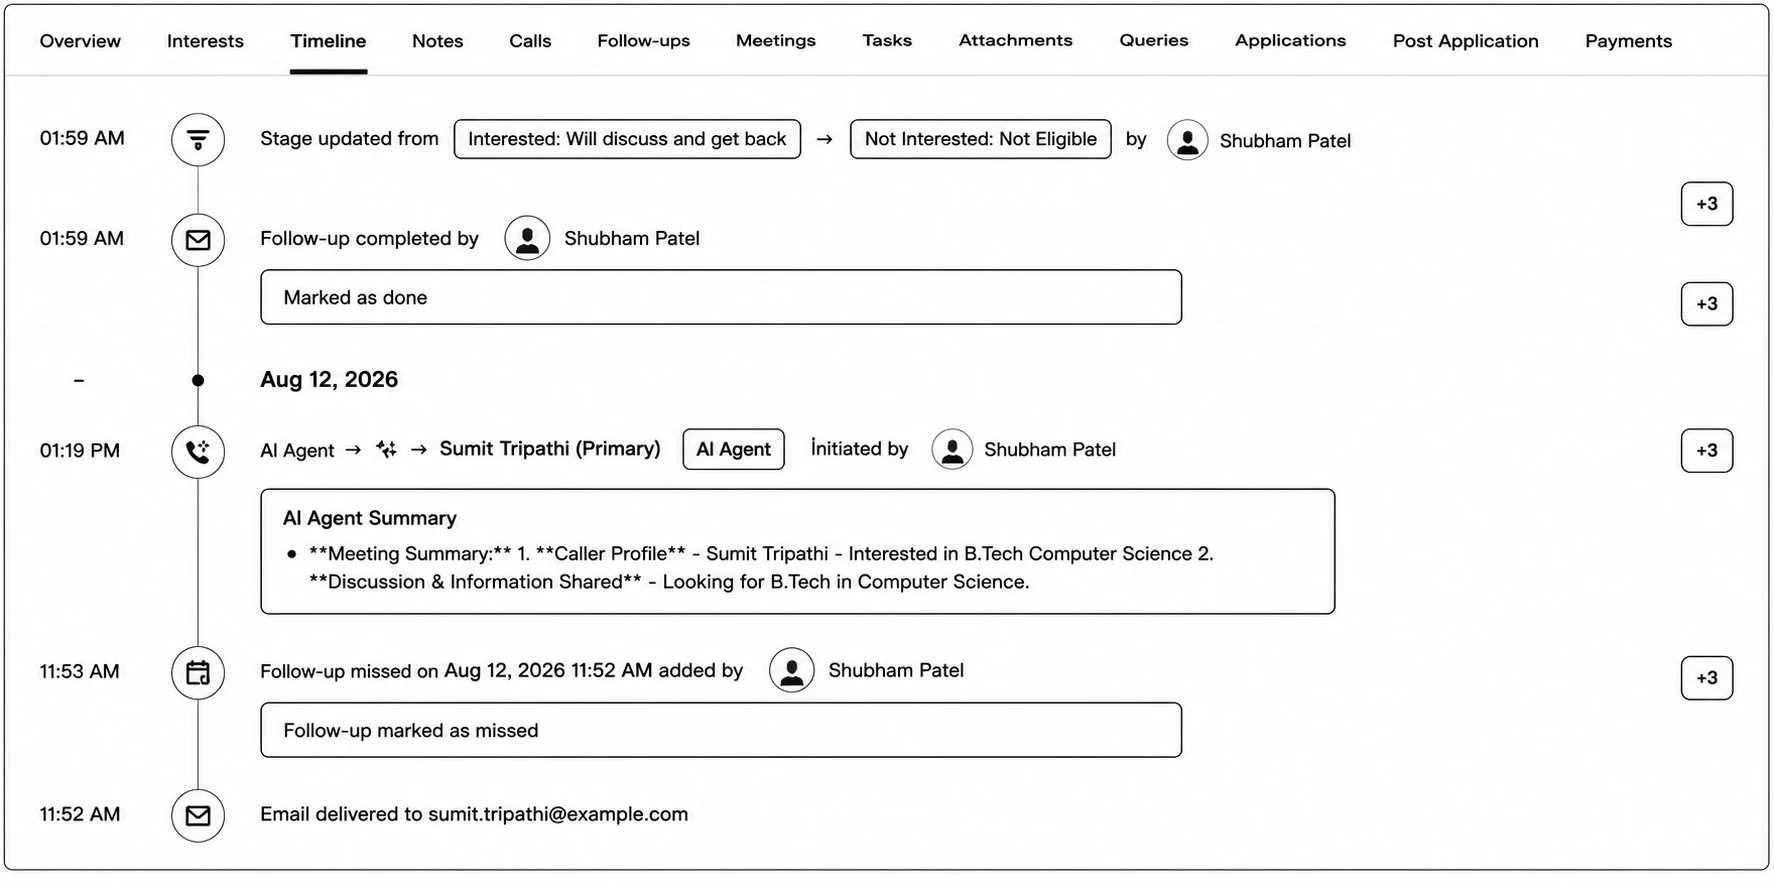Switch to Queries tab
Screen dimensions: 1774x887
tap(1154, 41)
